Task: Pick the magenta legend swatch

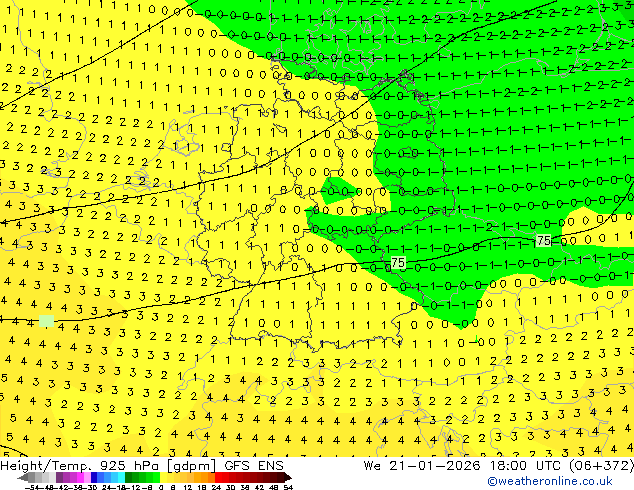Action: (x=80, y=477)
